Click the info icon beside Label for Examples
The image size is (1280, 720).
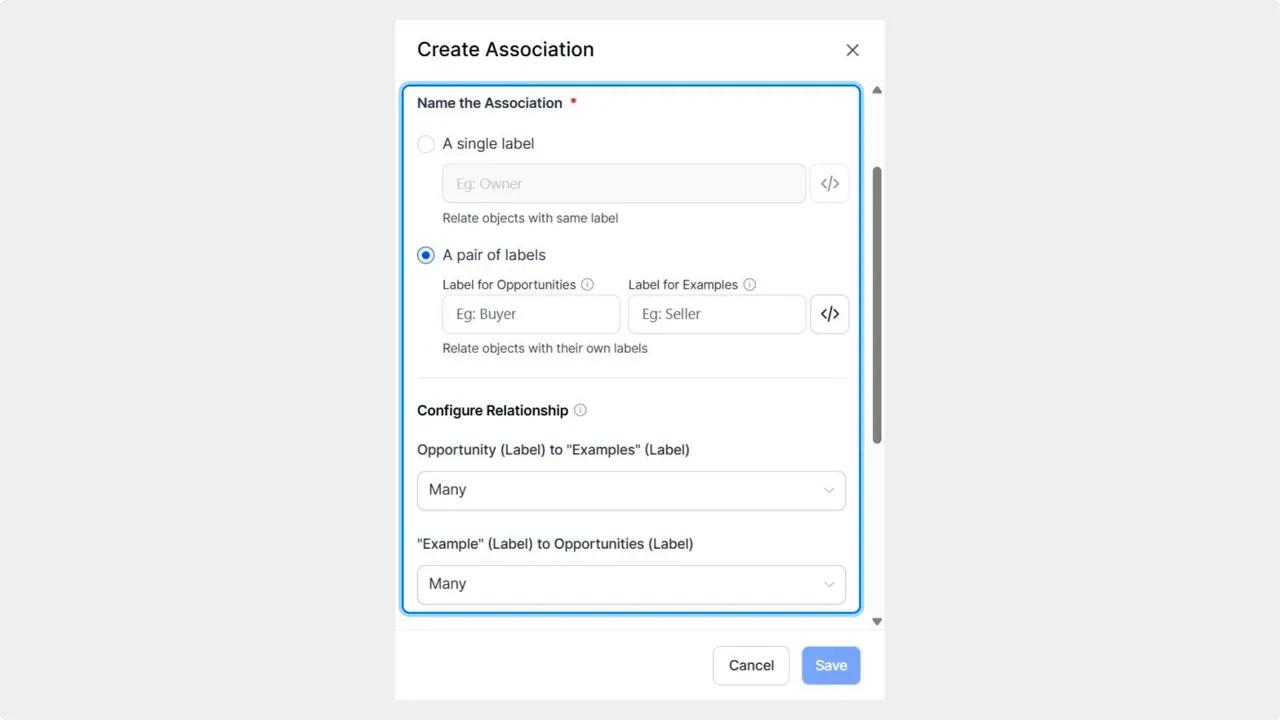tap(749, 284)
